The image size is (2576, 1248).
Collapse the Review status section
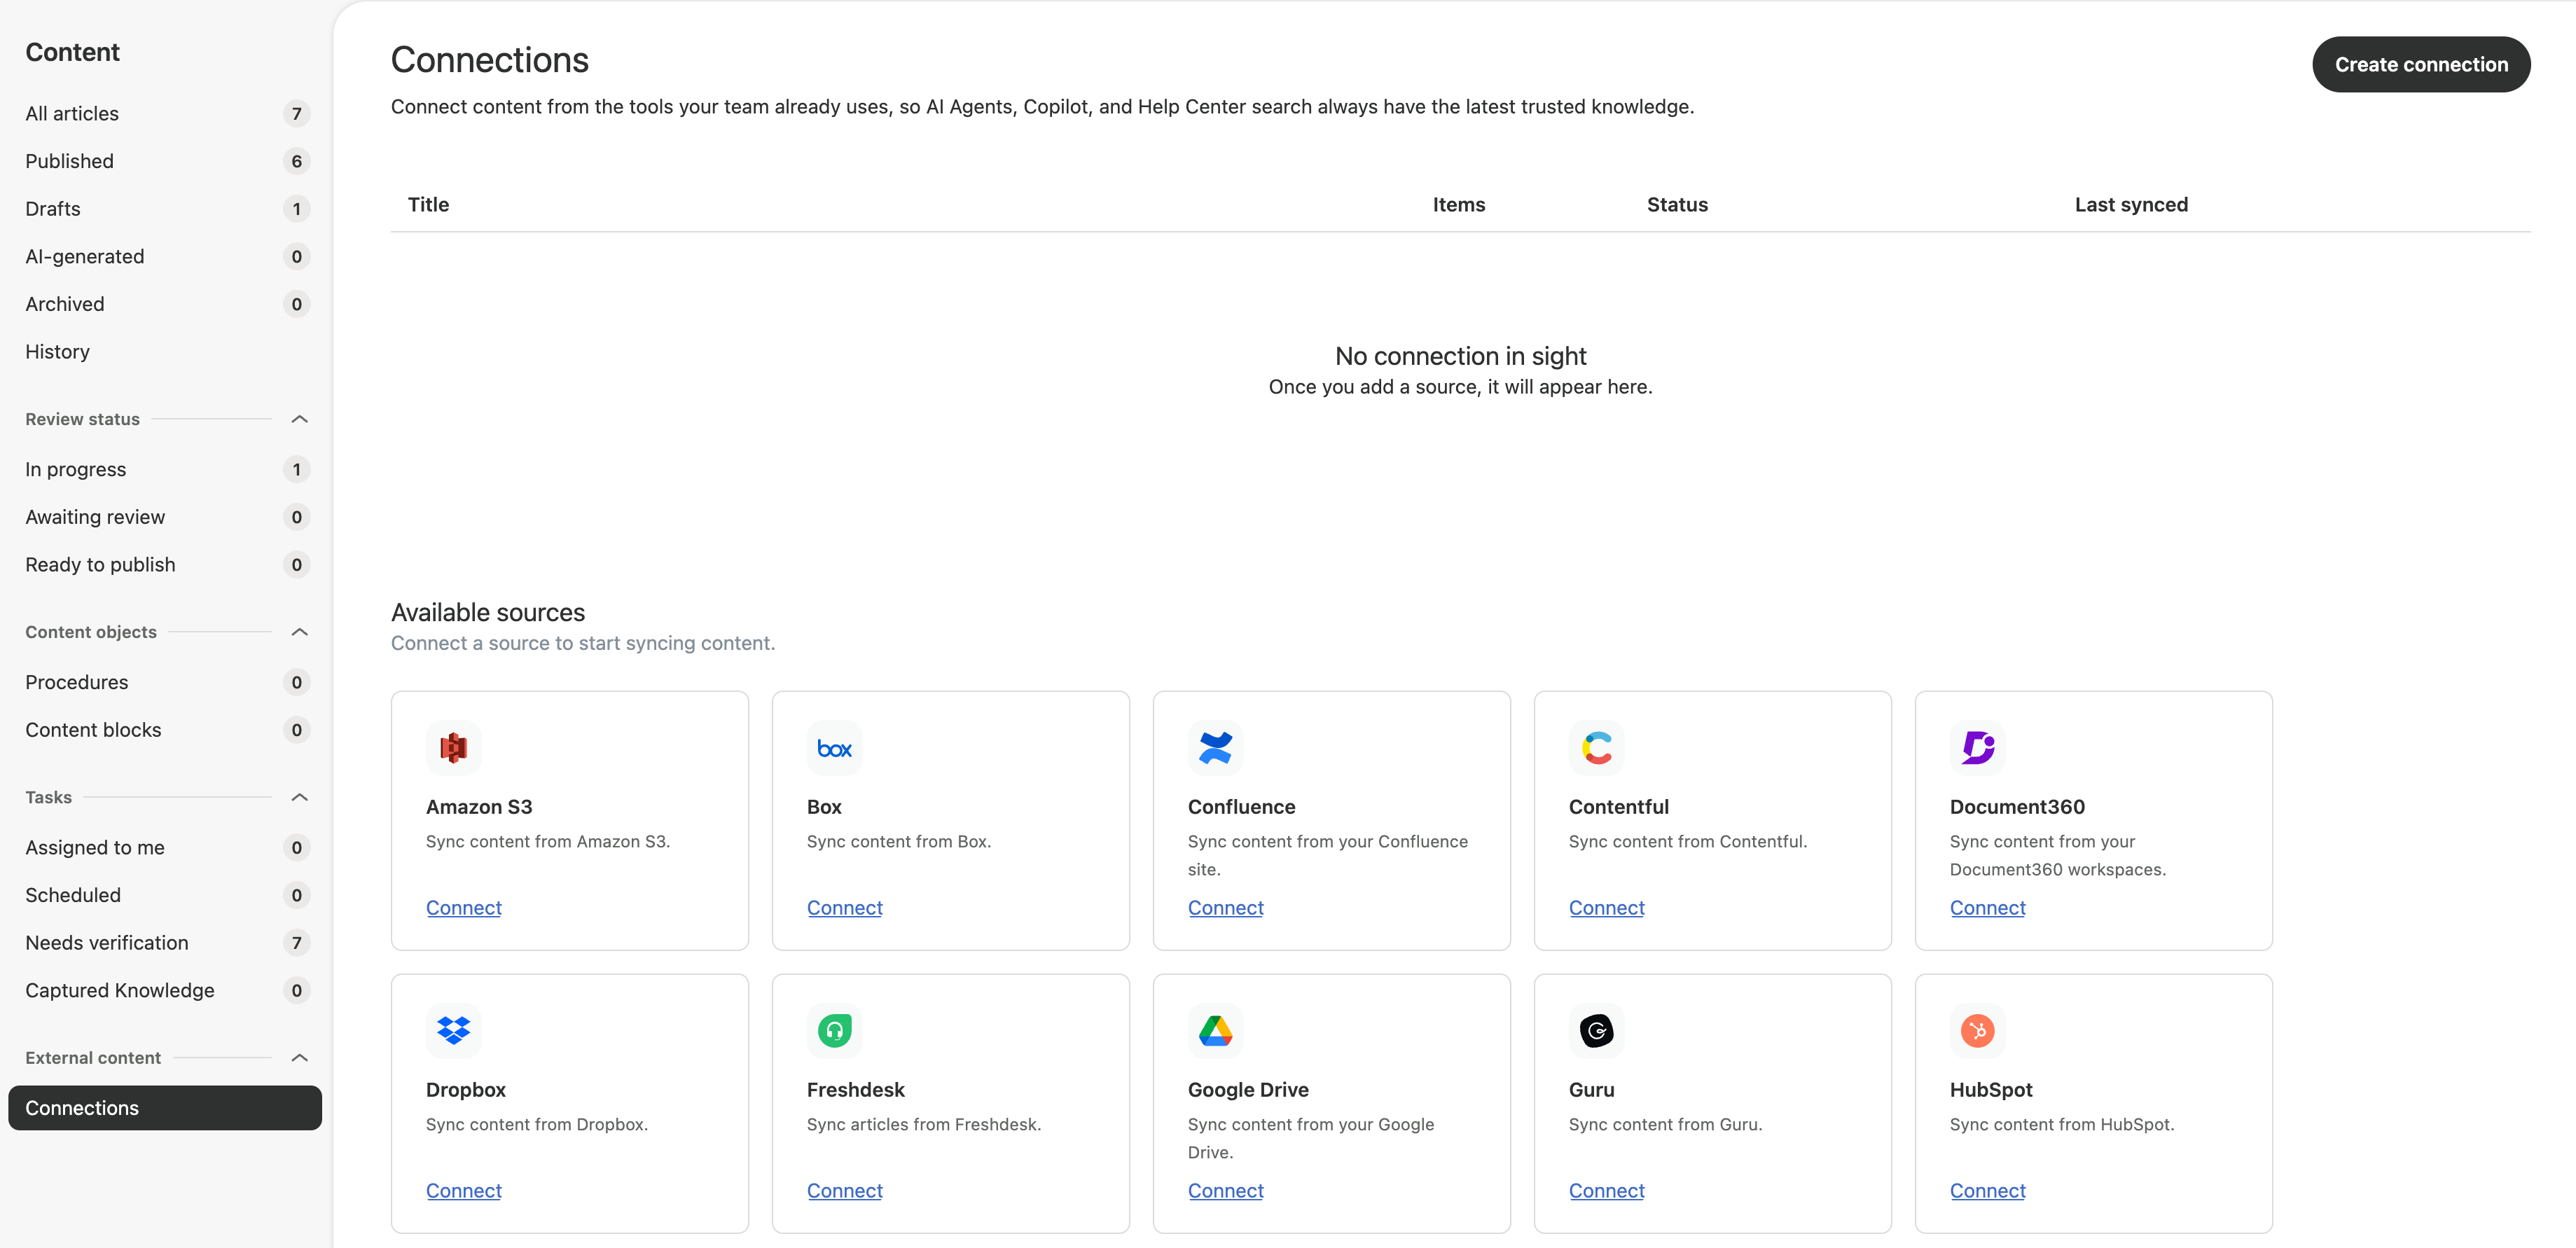pos(299,419)
